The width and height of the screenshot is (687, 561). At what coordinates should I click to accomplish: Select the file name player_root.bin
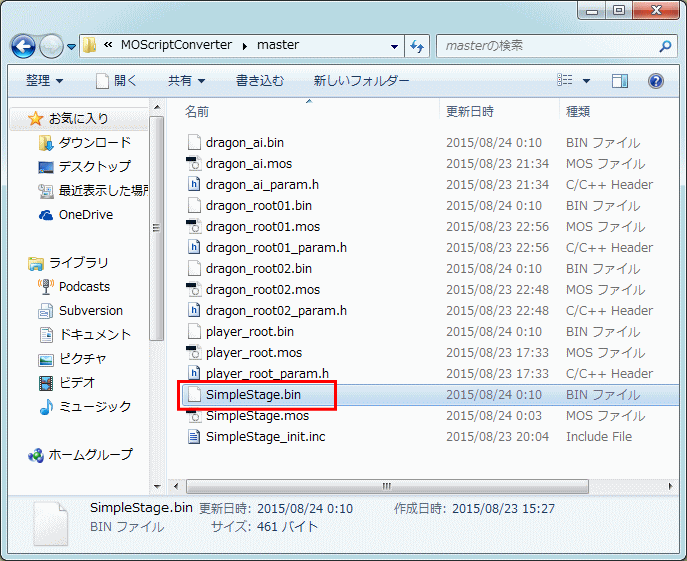250,332
